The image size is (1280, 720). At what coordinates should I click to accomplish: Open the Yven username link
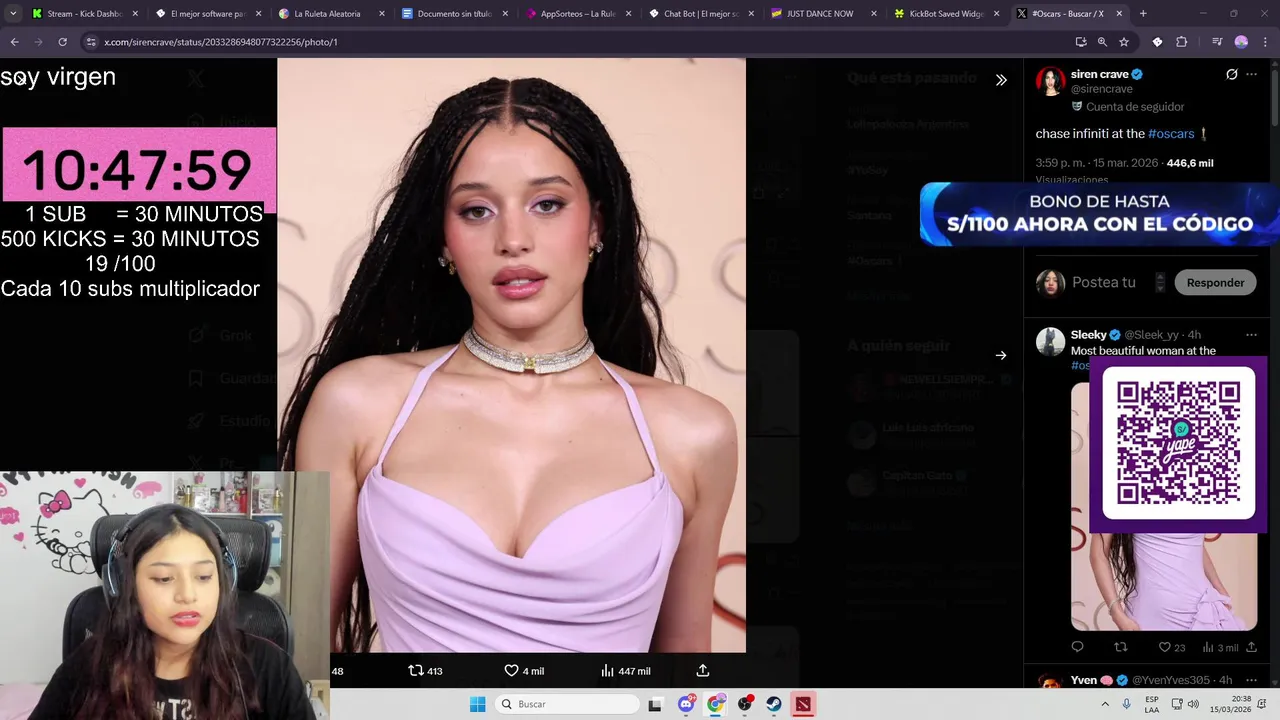pos(1084,680)
